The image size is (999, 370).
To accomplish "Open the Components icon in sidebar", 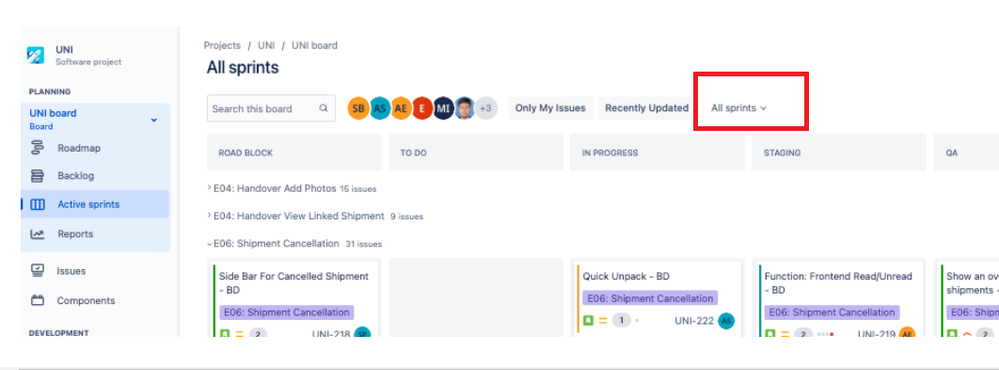I will [38, 300].
